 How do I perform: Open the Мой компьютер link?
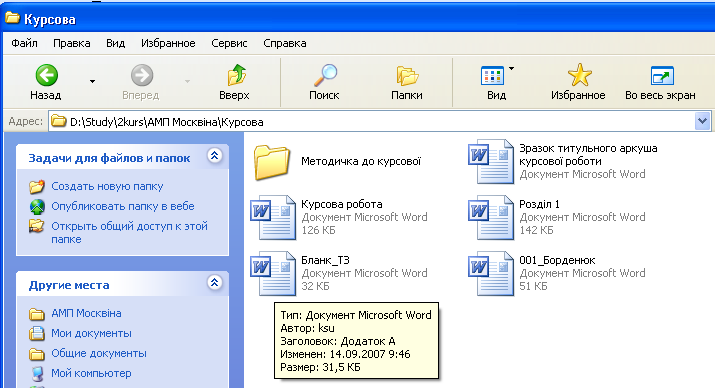91,373
